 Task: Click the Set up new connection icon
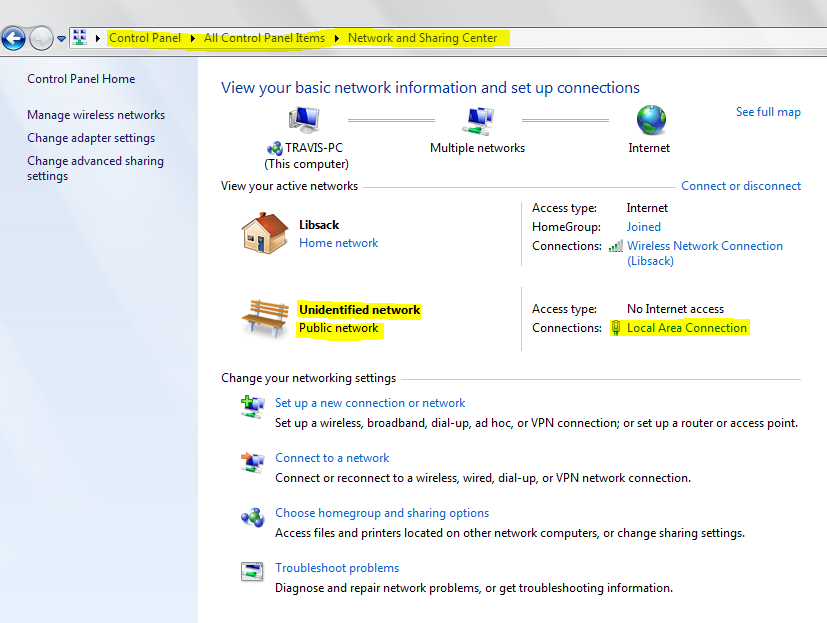click(253, 407)
